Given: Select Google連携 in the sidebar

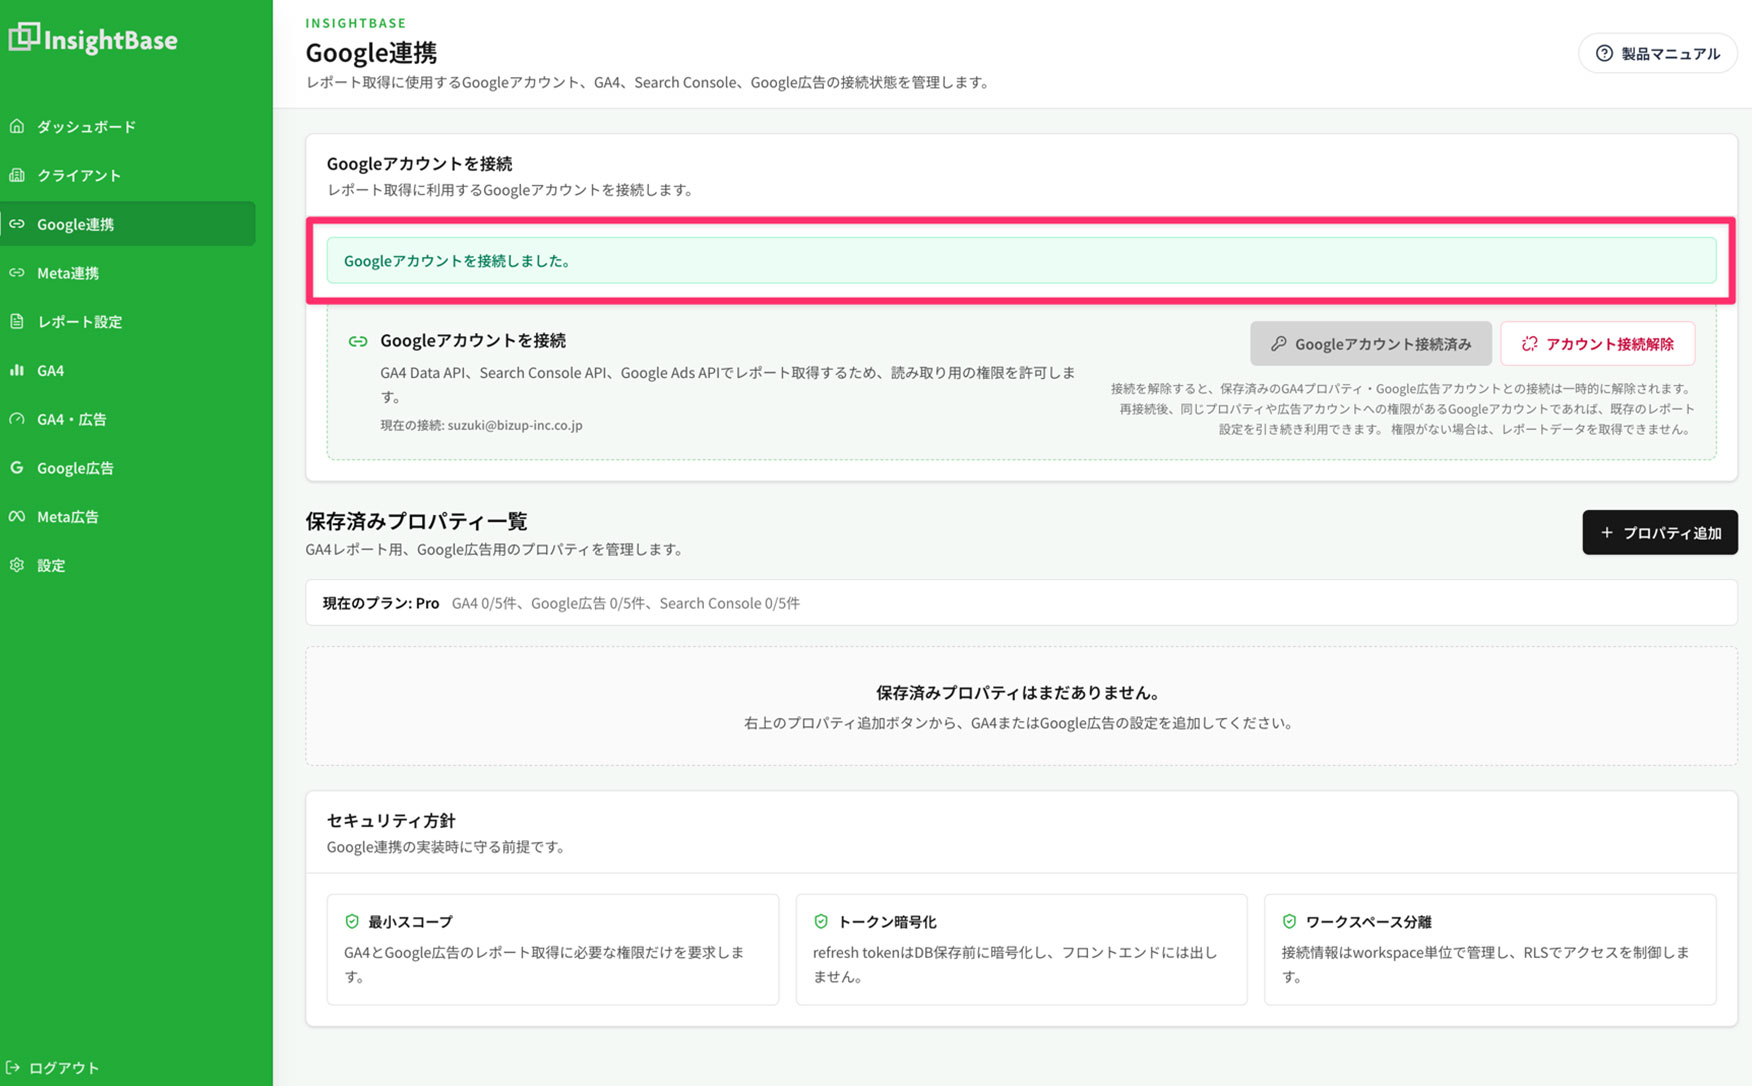Looking at the screenshot, I should coord(128,224).
